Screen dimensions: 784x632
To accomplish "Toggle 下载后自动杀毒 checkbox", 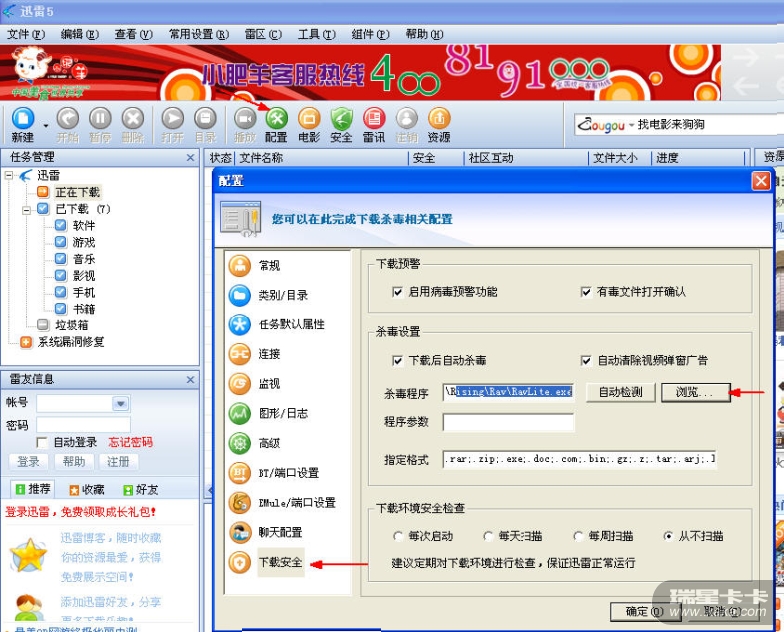I will pyautogui.click(x=398, y=360).
